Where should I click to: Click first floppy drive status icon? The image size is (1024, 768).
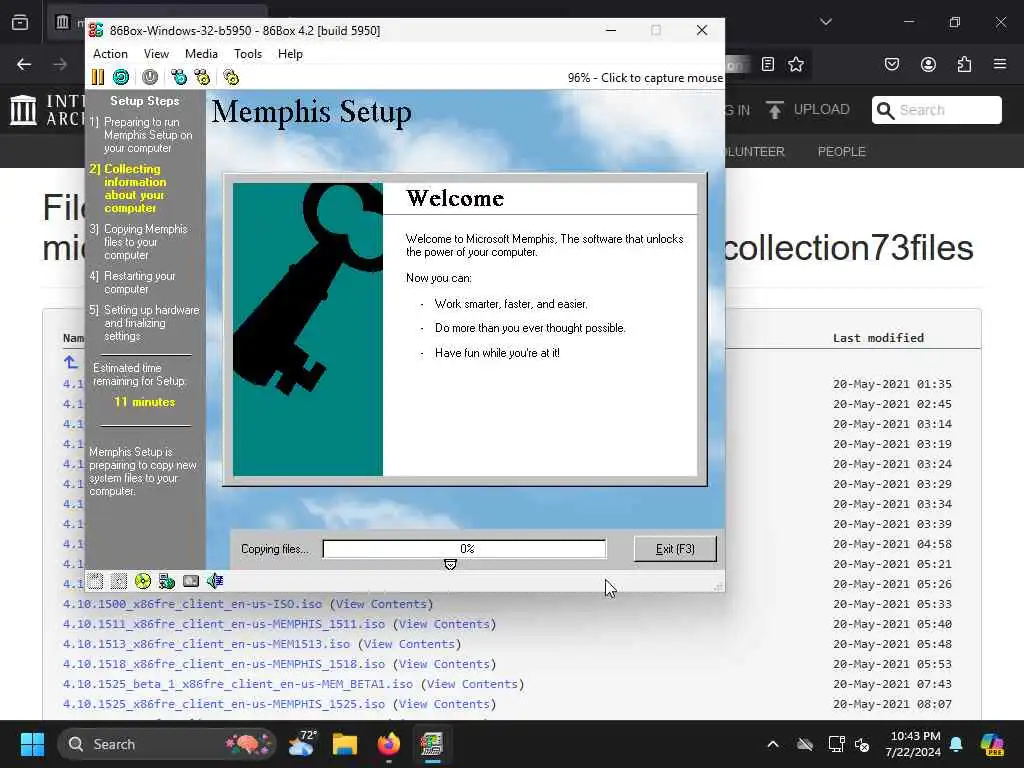click(x=95, y=581)
